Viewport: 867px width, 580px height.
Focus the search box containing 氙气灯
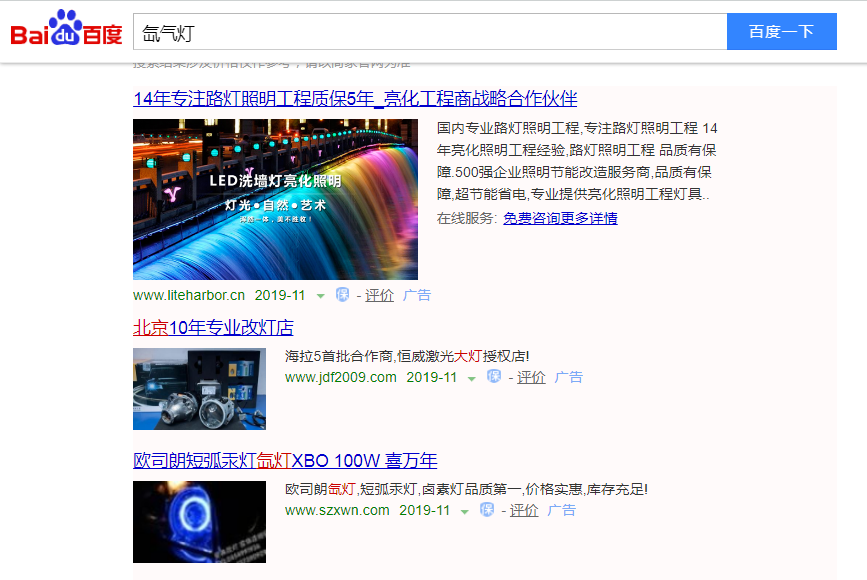[430, 32]
